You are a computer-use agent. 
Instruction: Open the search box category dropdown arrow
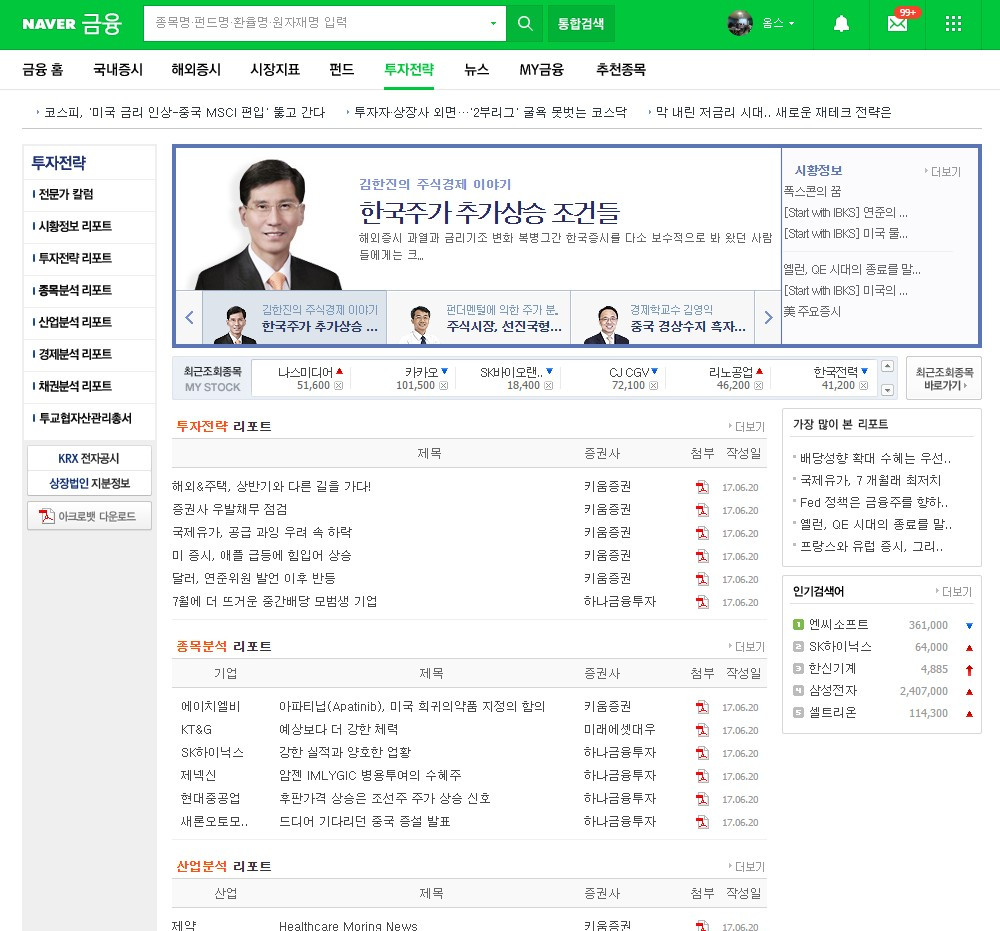tap(493, 22)
